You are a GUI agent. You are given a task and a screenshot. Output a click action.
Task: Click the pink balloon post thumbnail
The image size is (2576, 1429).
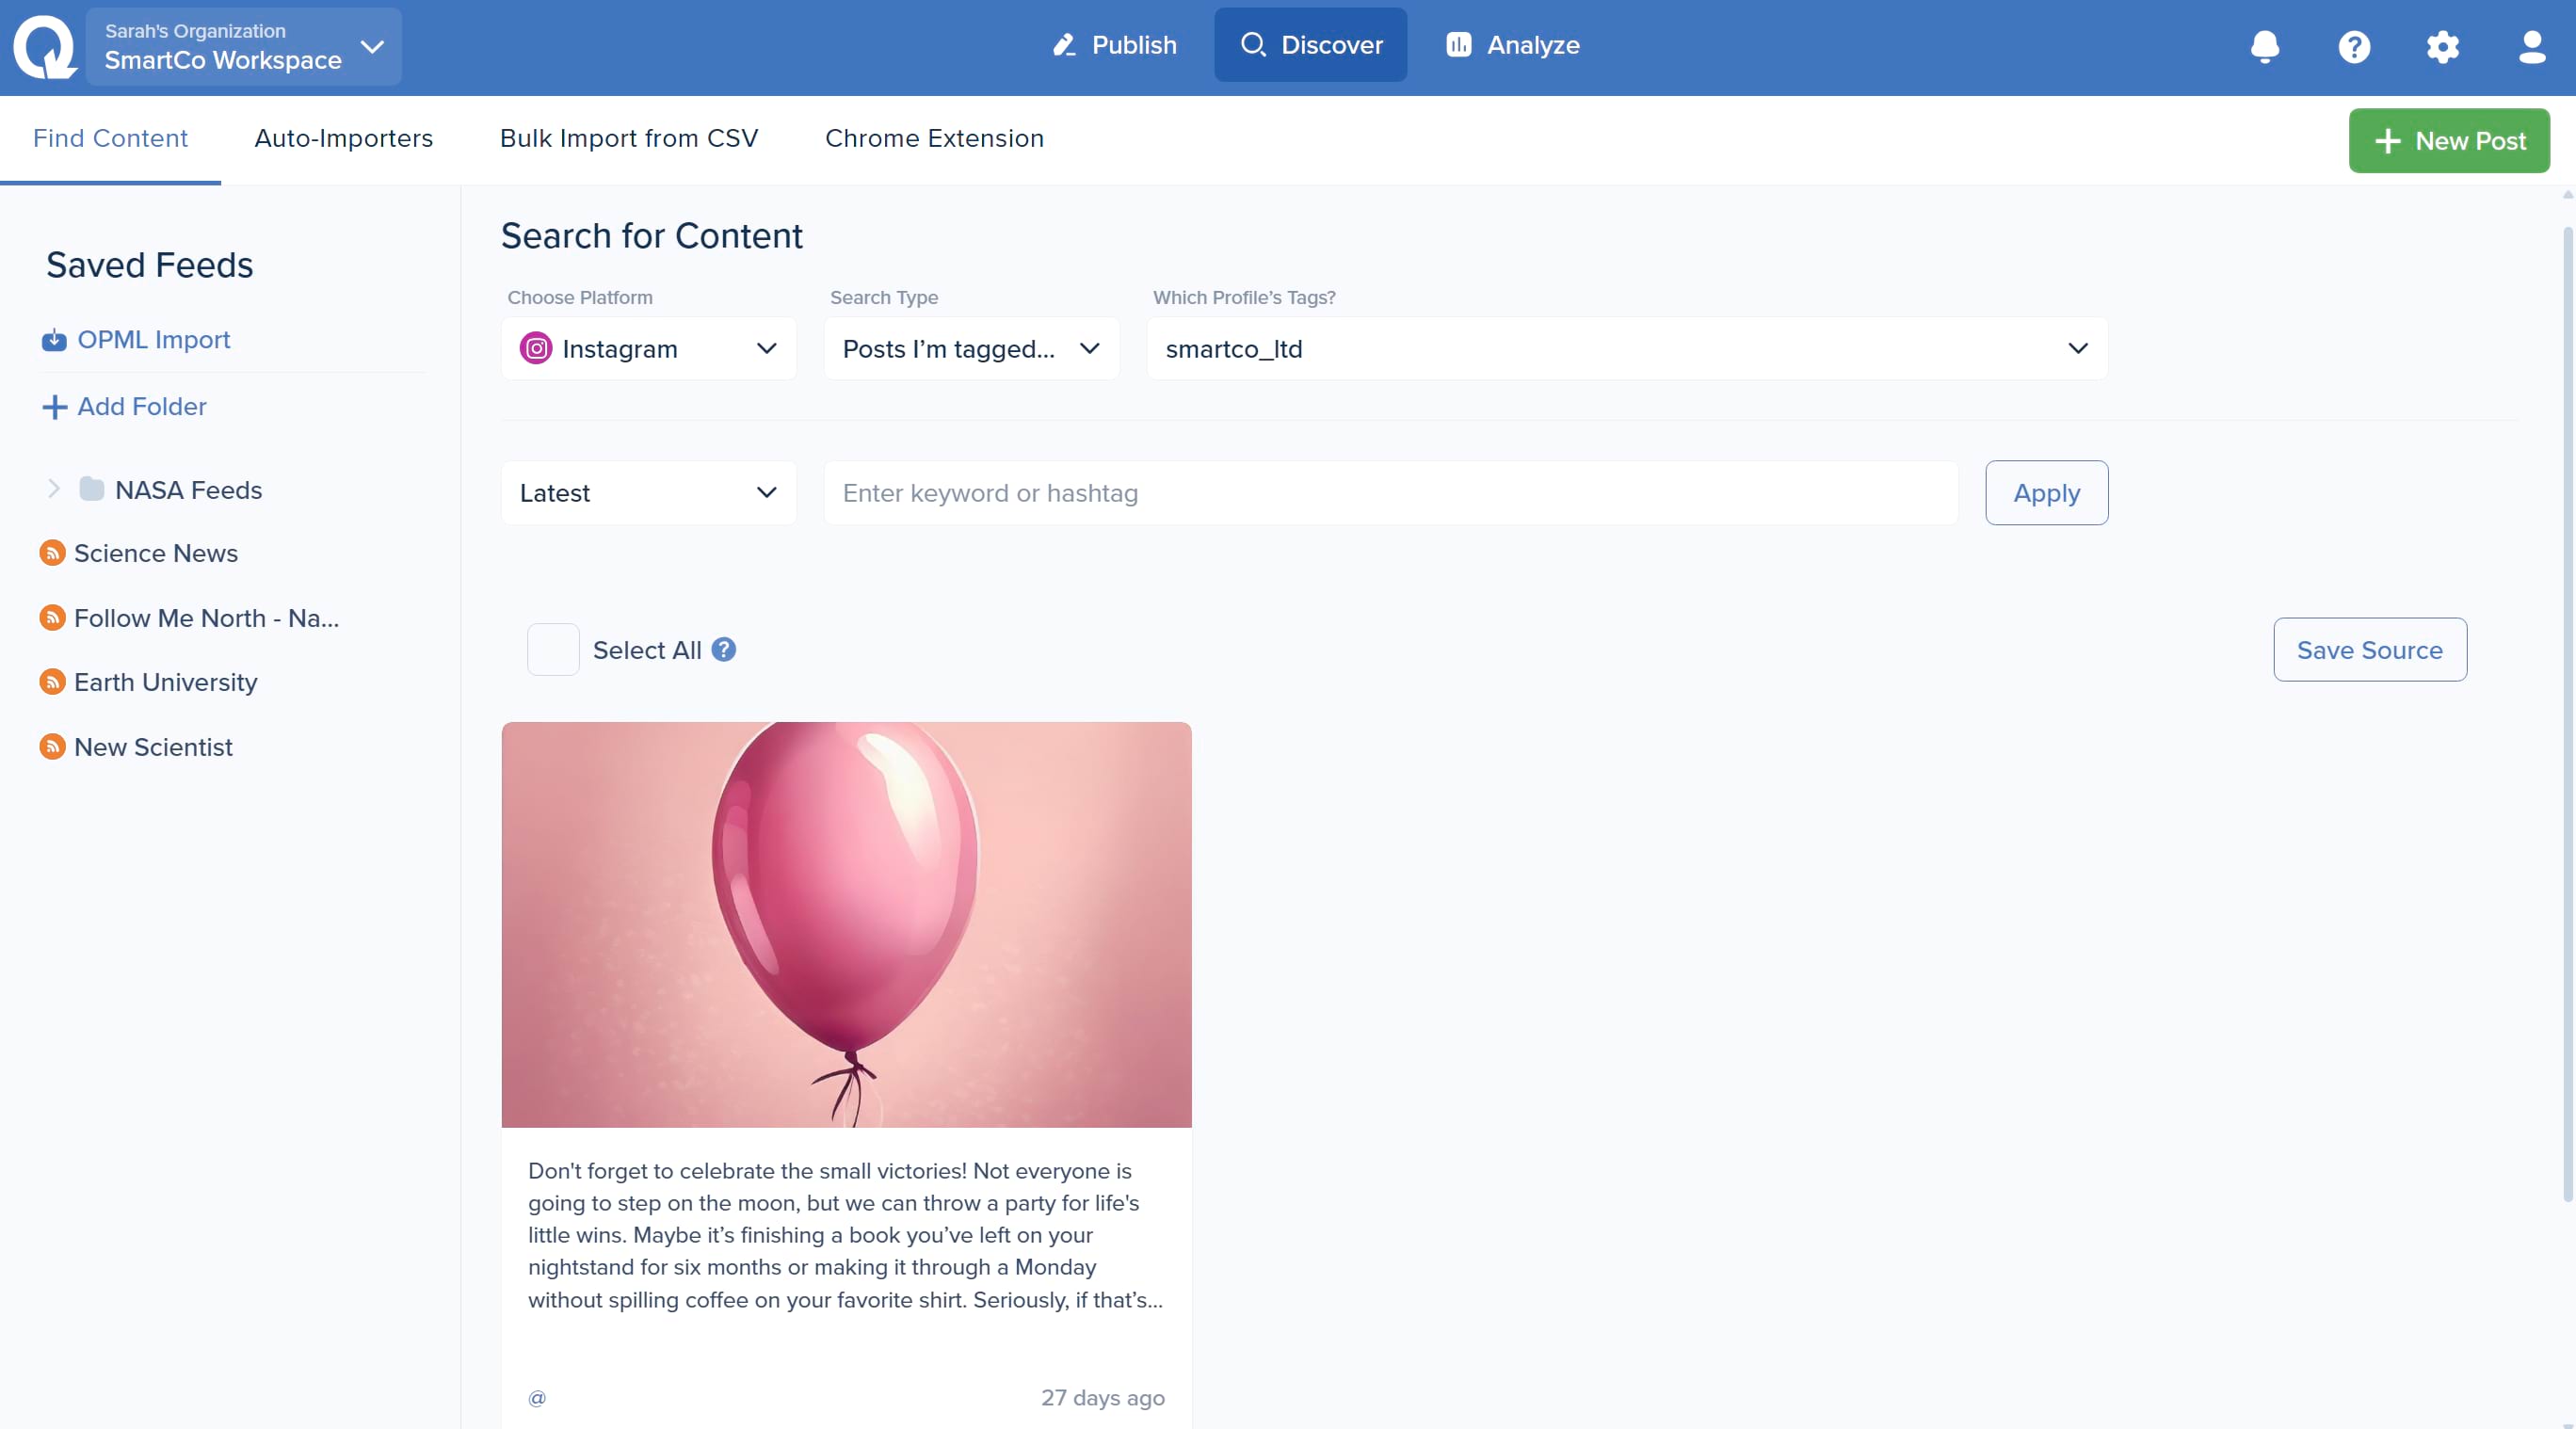click(846, 925)
